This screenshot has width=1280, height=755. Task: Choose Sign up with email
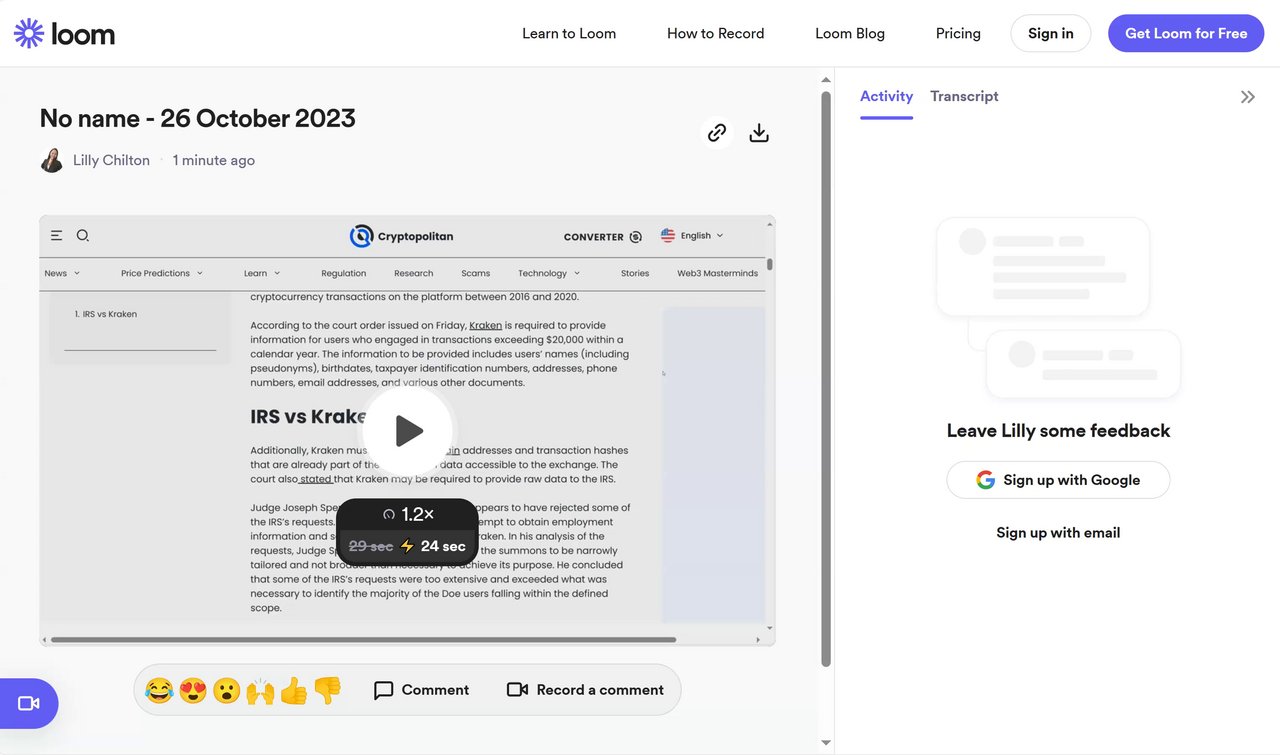click(1058, 532)
